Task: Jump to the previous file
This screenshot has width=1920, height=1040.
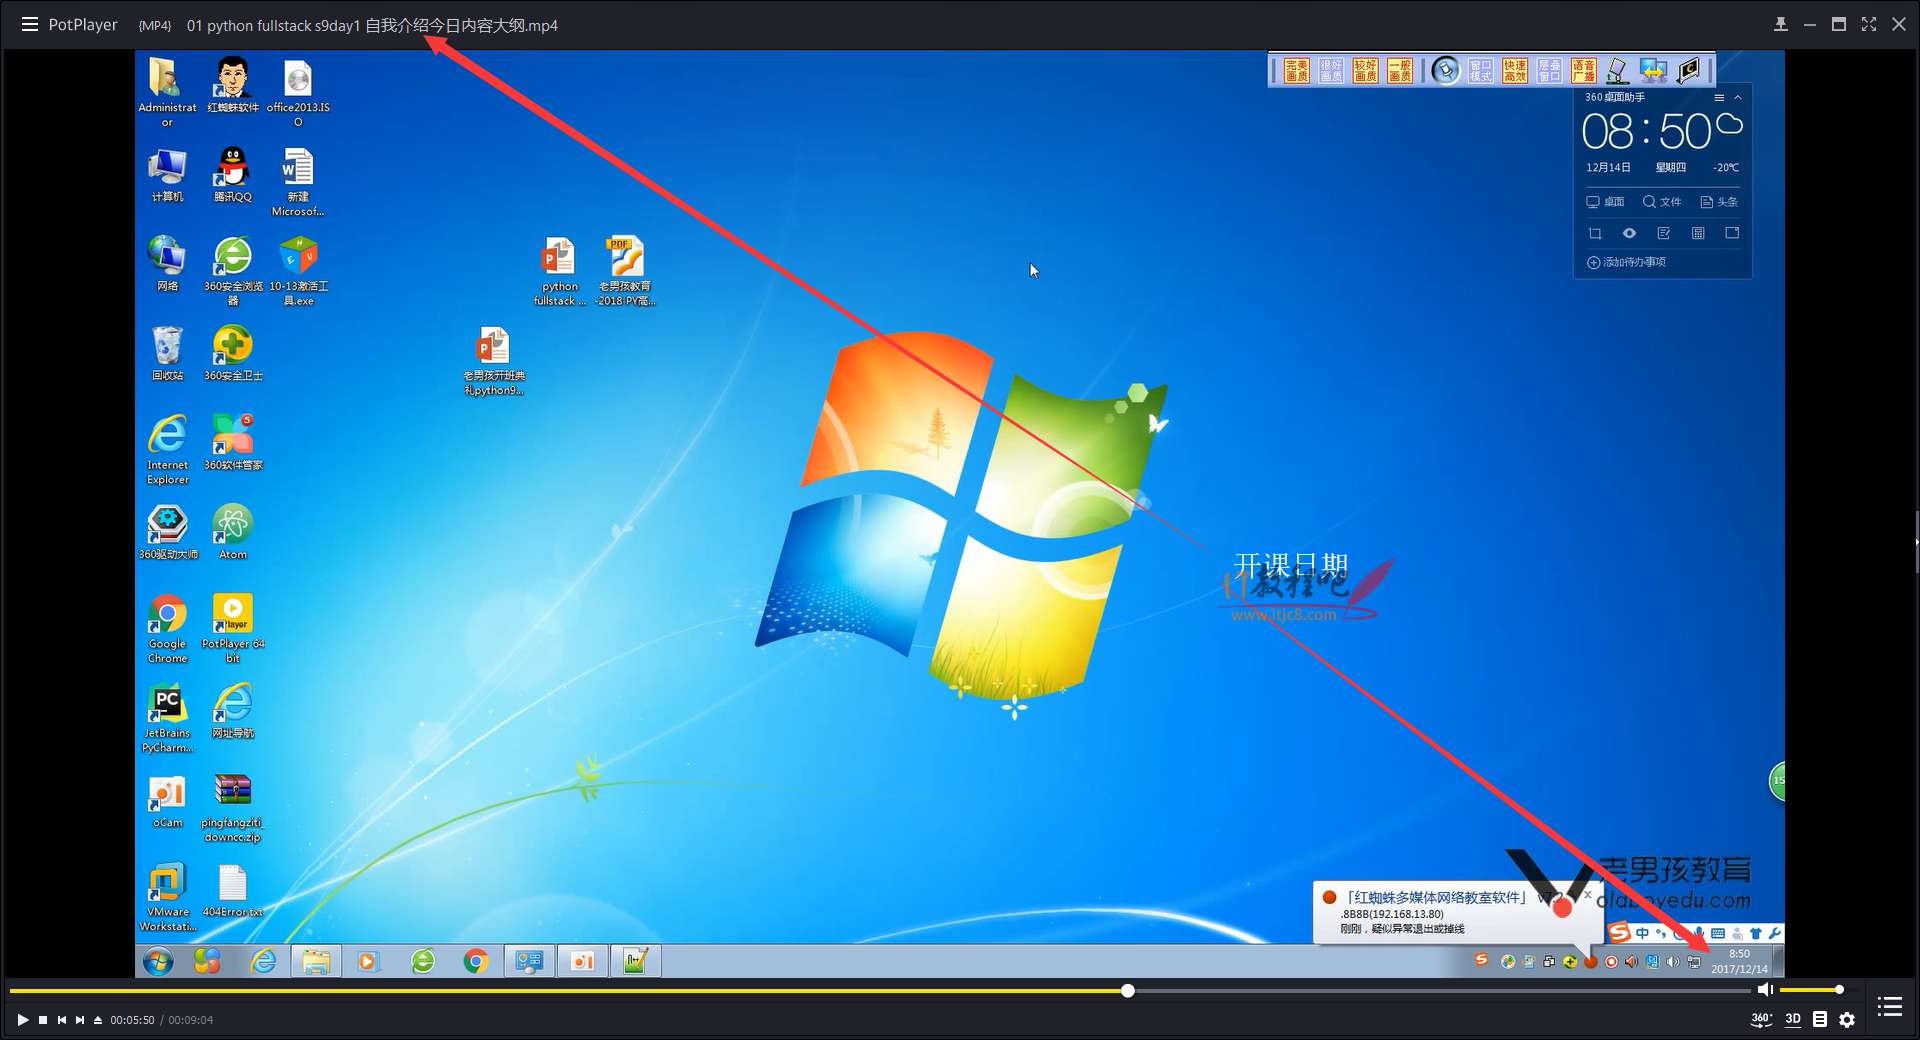Action: [62, 1020]
